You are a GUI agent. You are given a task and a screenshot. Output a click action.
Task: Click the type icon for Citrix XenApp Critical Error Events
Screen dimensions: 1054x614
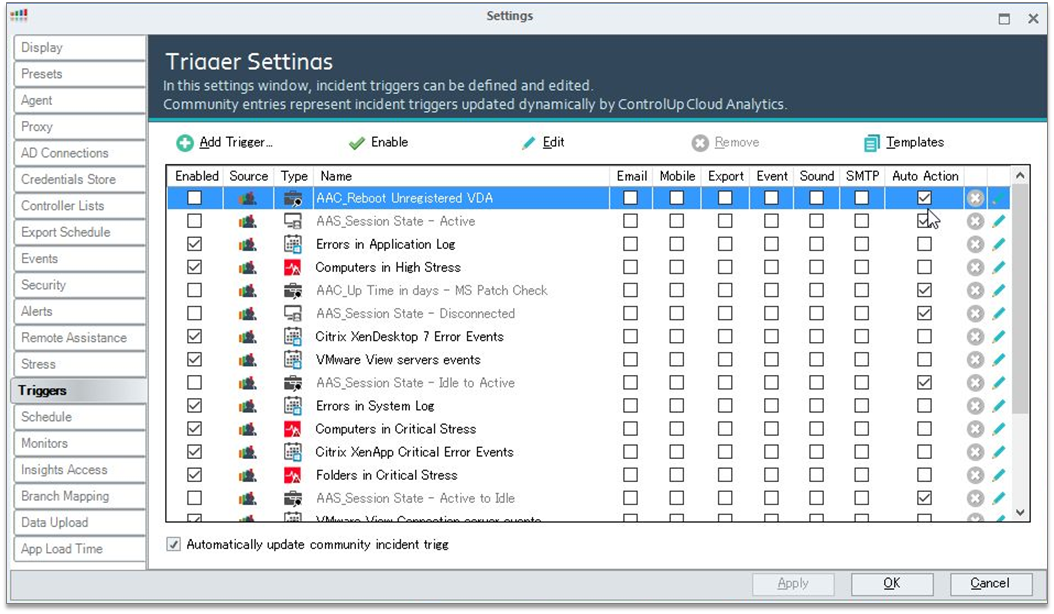click(x=292, y=452)
